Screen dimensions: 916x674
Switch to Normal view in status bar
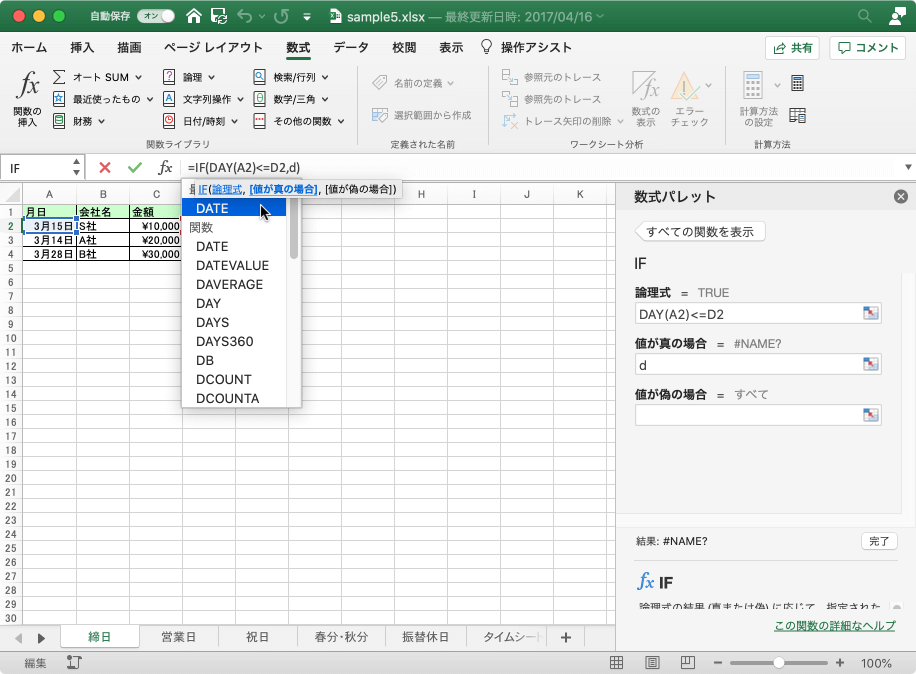point(616,663)
